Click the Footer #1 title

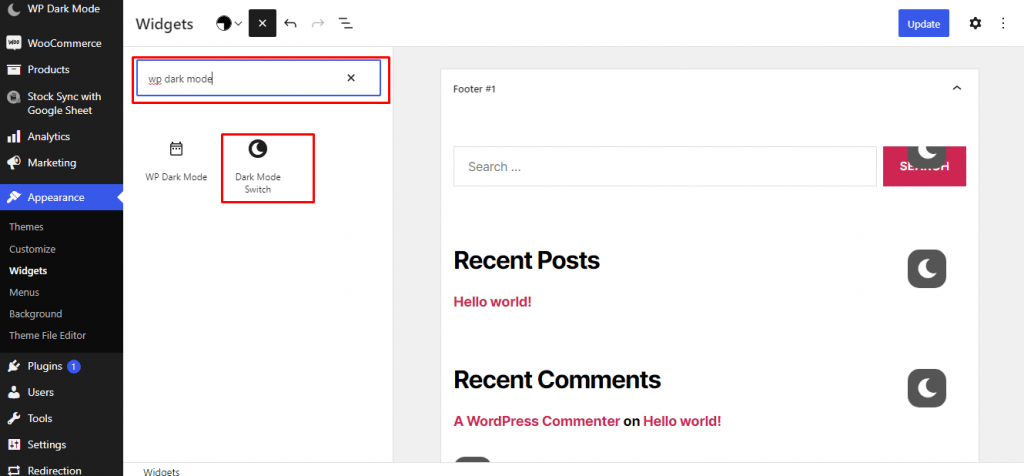click(x=474, y=88)
